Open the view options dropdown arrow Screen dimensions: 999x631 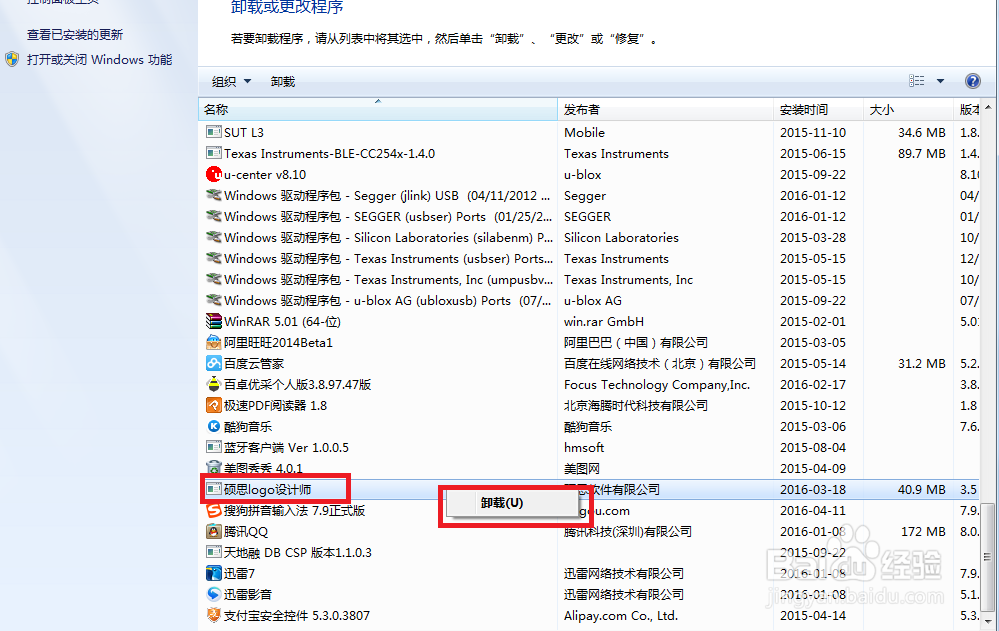(x=940, y=81)
